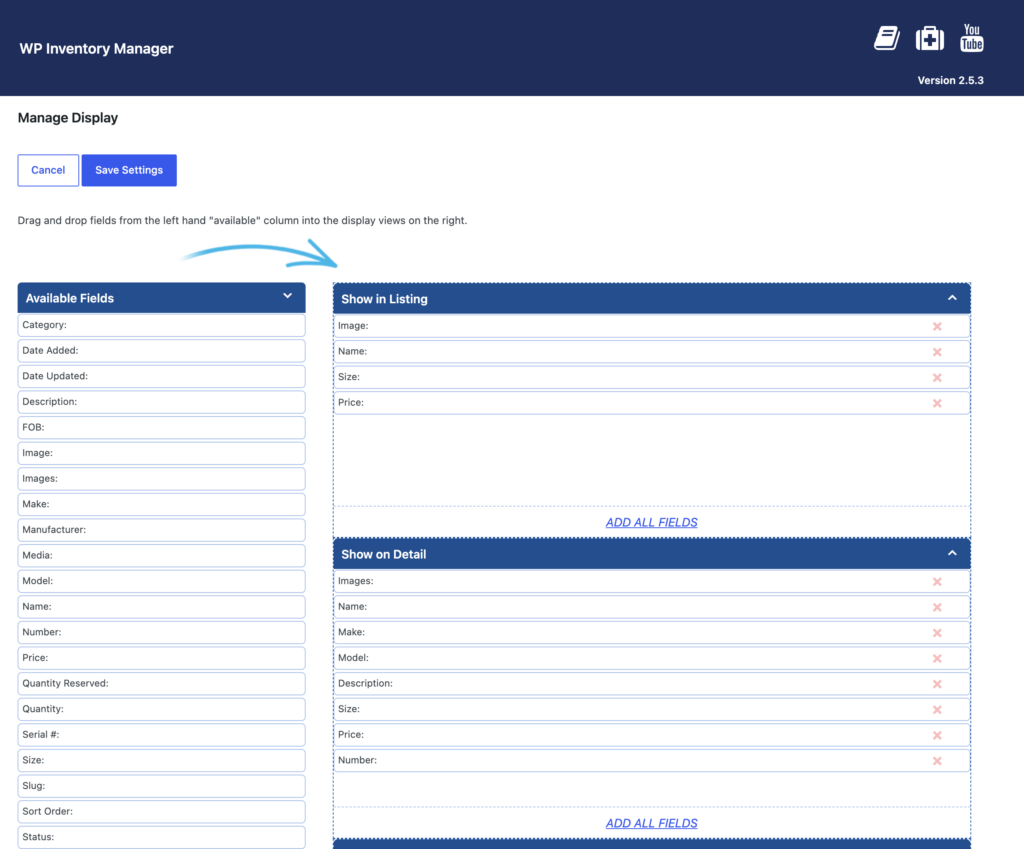This screenshot has width=1024, height=849.
Task: Select the Category field in Available Fields
Action: pos(161,325)
